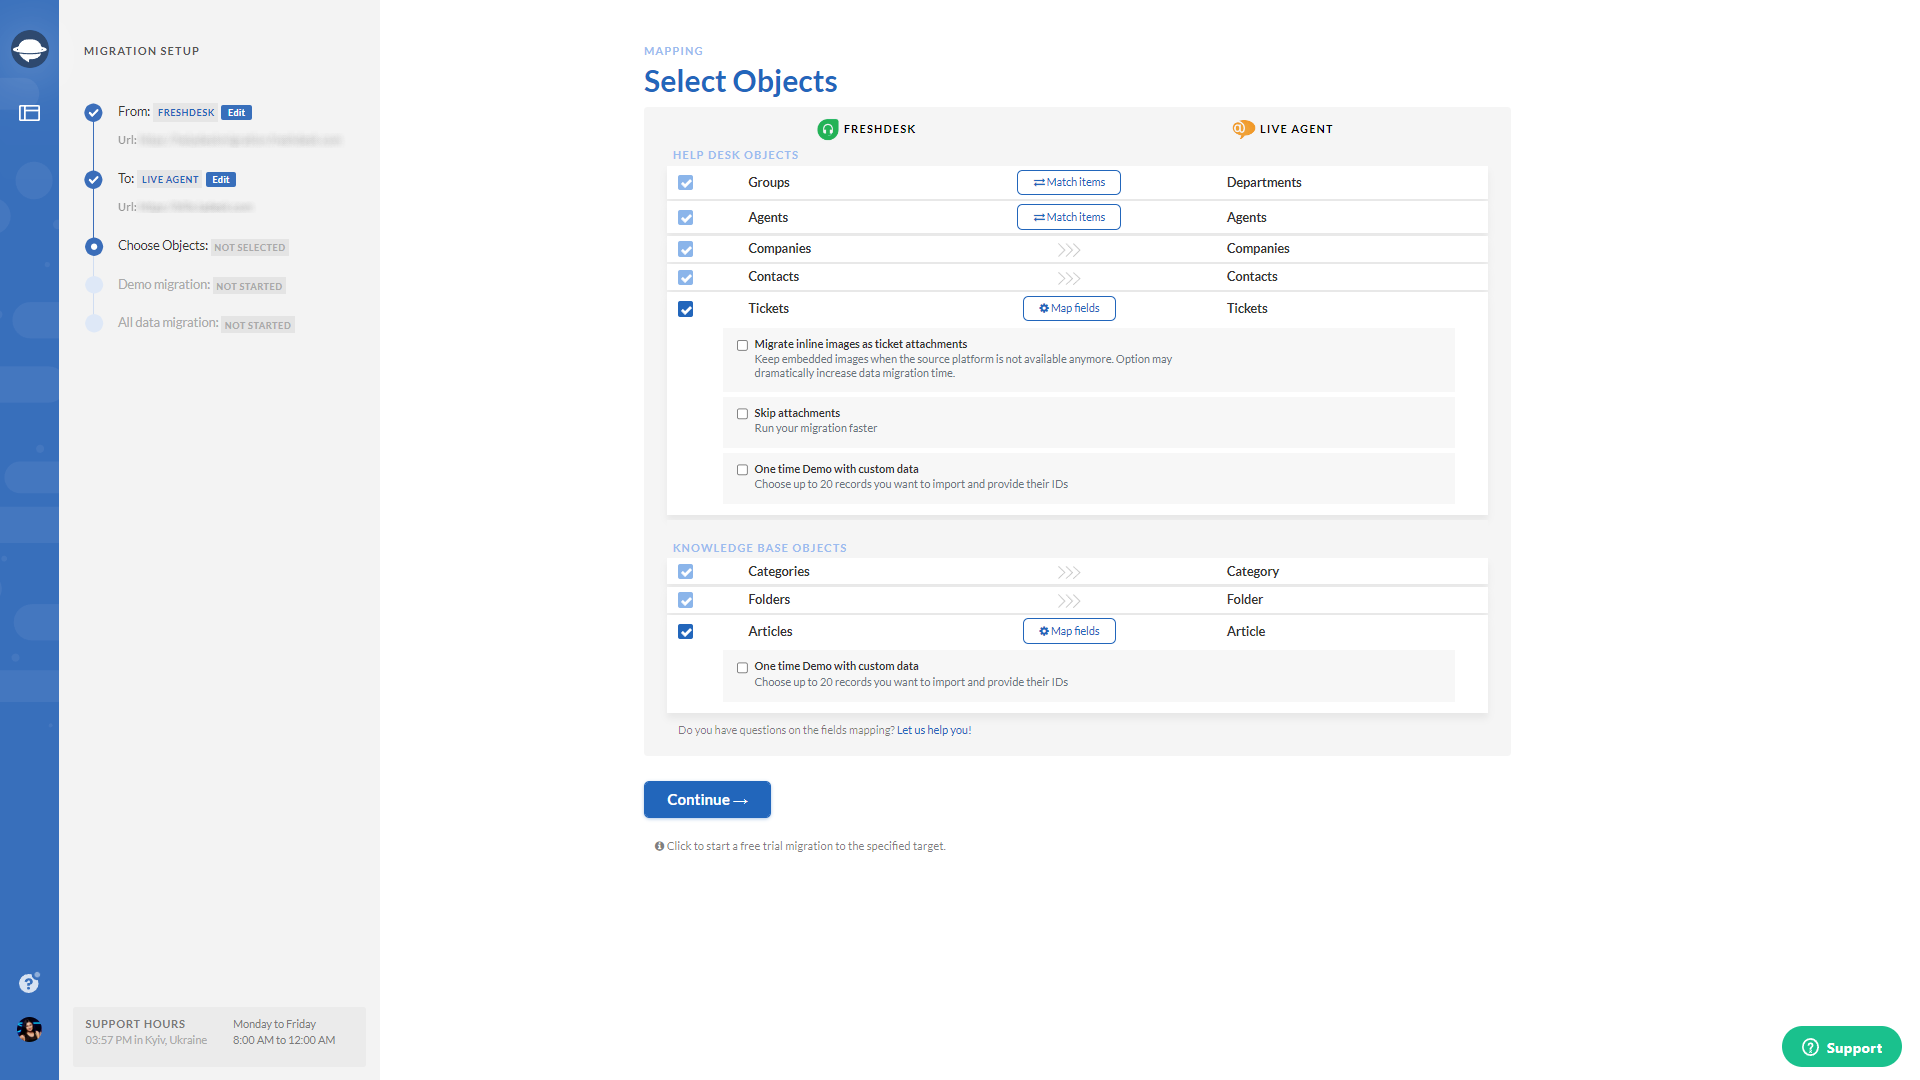Click the Freshdesk platform logo icon
1920x1080 pixels.
(x=827, y=129)
